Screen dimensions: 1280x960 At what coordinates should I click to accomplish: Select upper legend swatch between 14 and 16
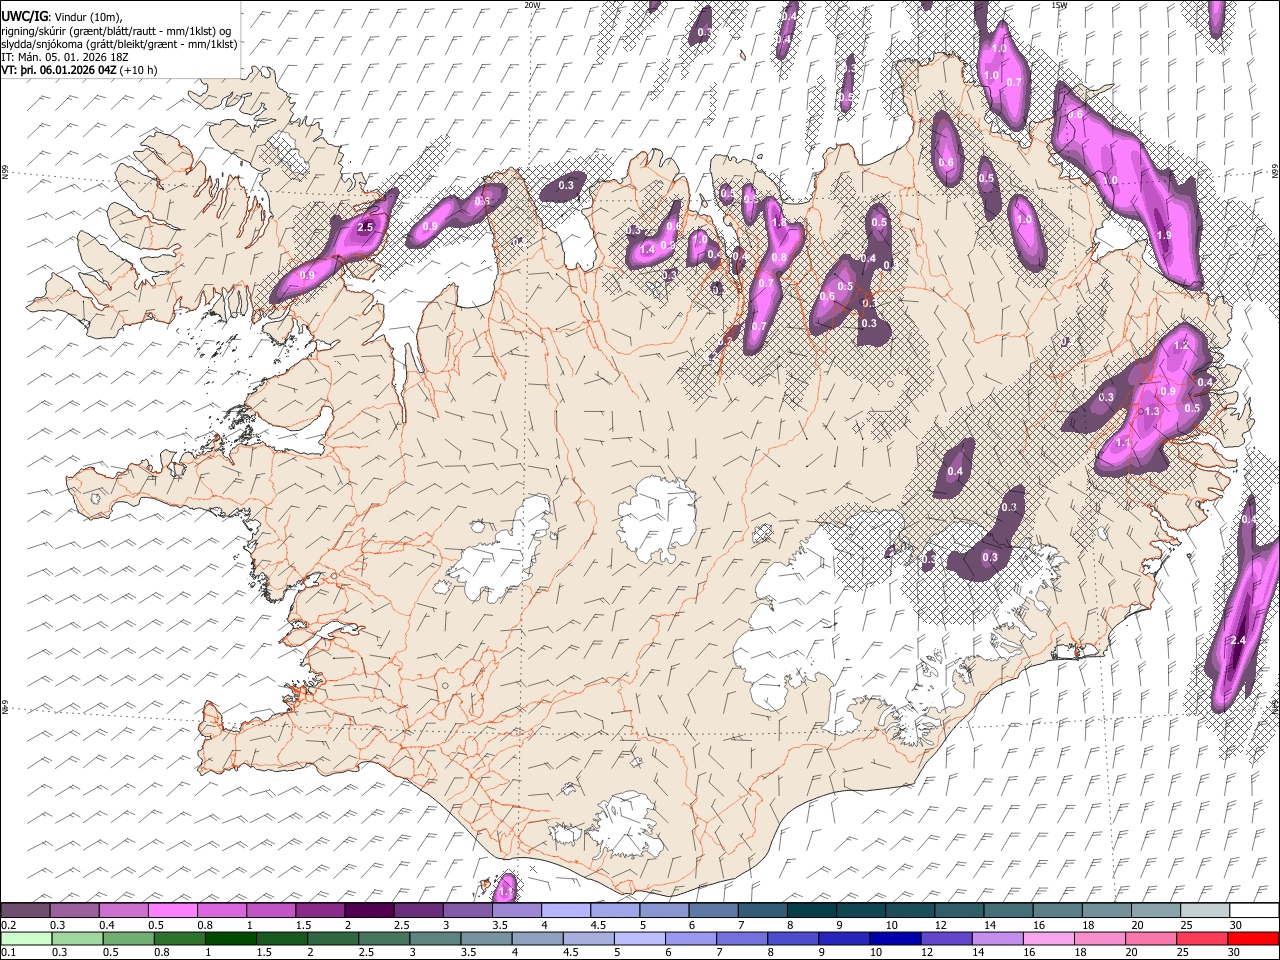(x=1008, y=910)
